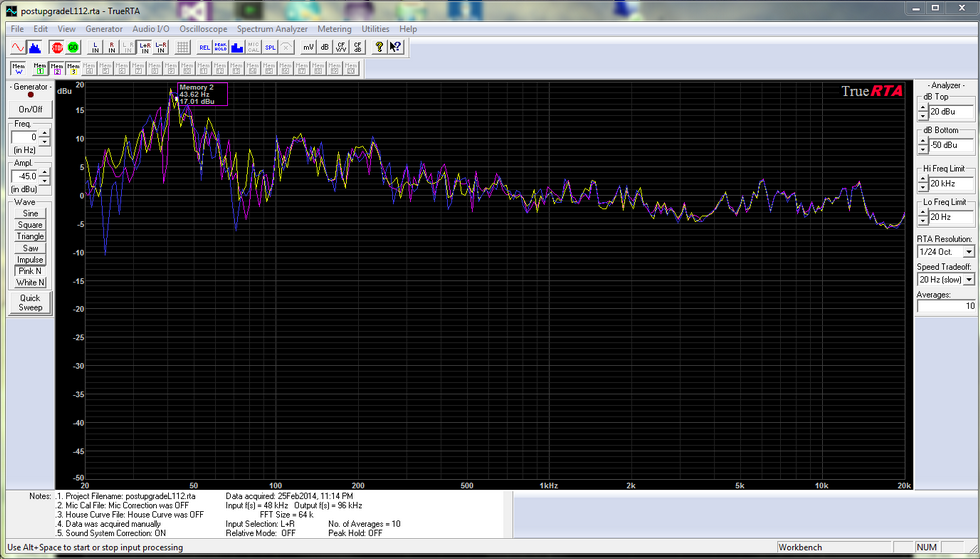Screen dimensions: 980x559
Task: Select the Saw wave type
Action: (30, 248)
